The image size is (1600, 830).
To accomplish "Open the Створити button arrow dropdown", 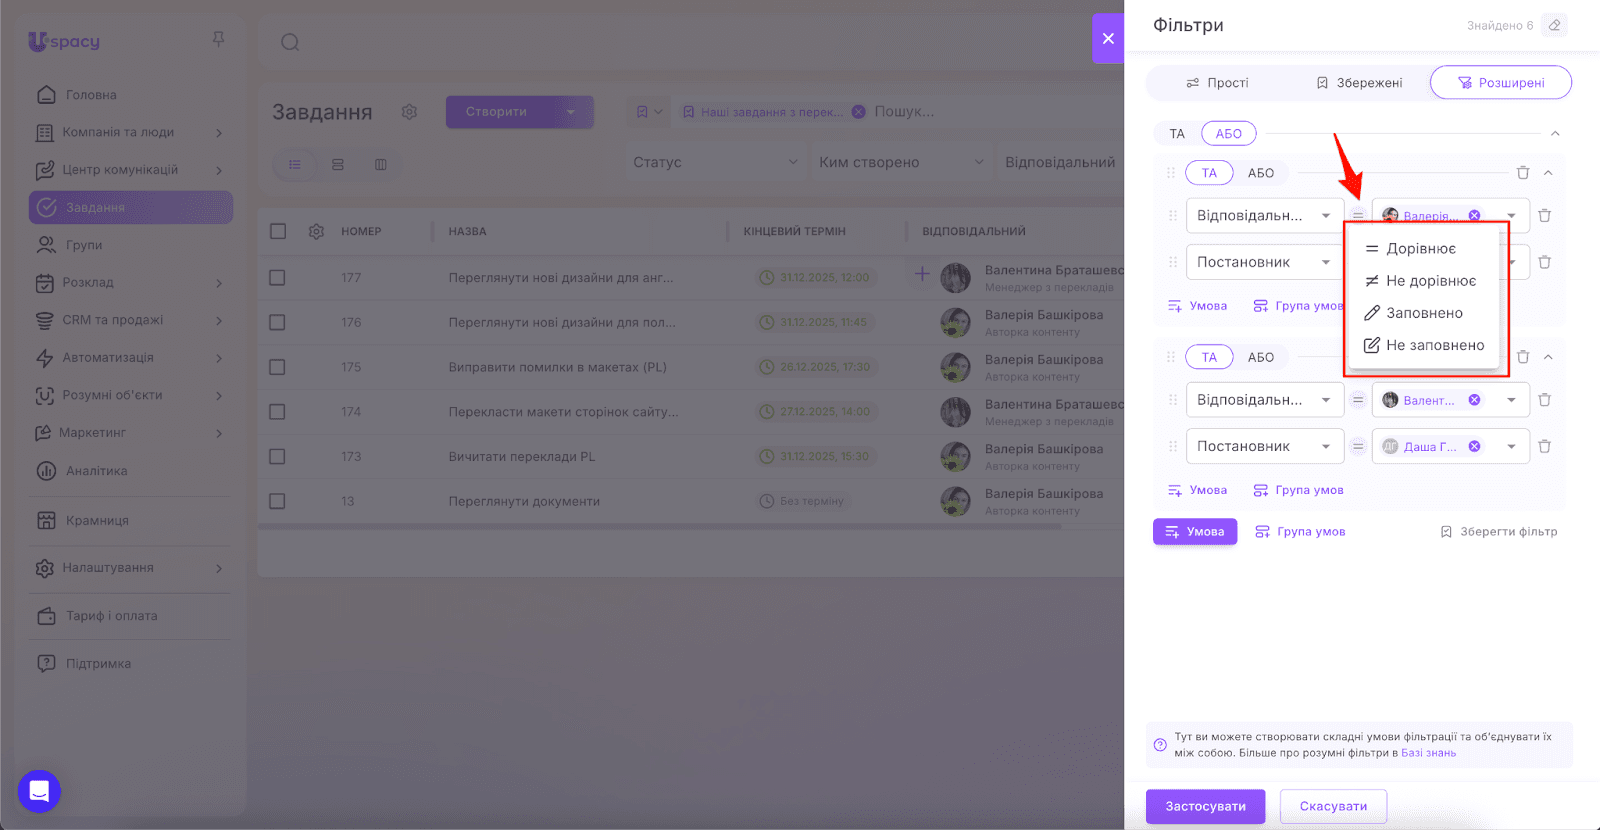I will (x=571, y=112).
